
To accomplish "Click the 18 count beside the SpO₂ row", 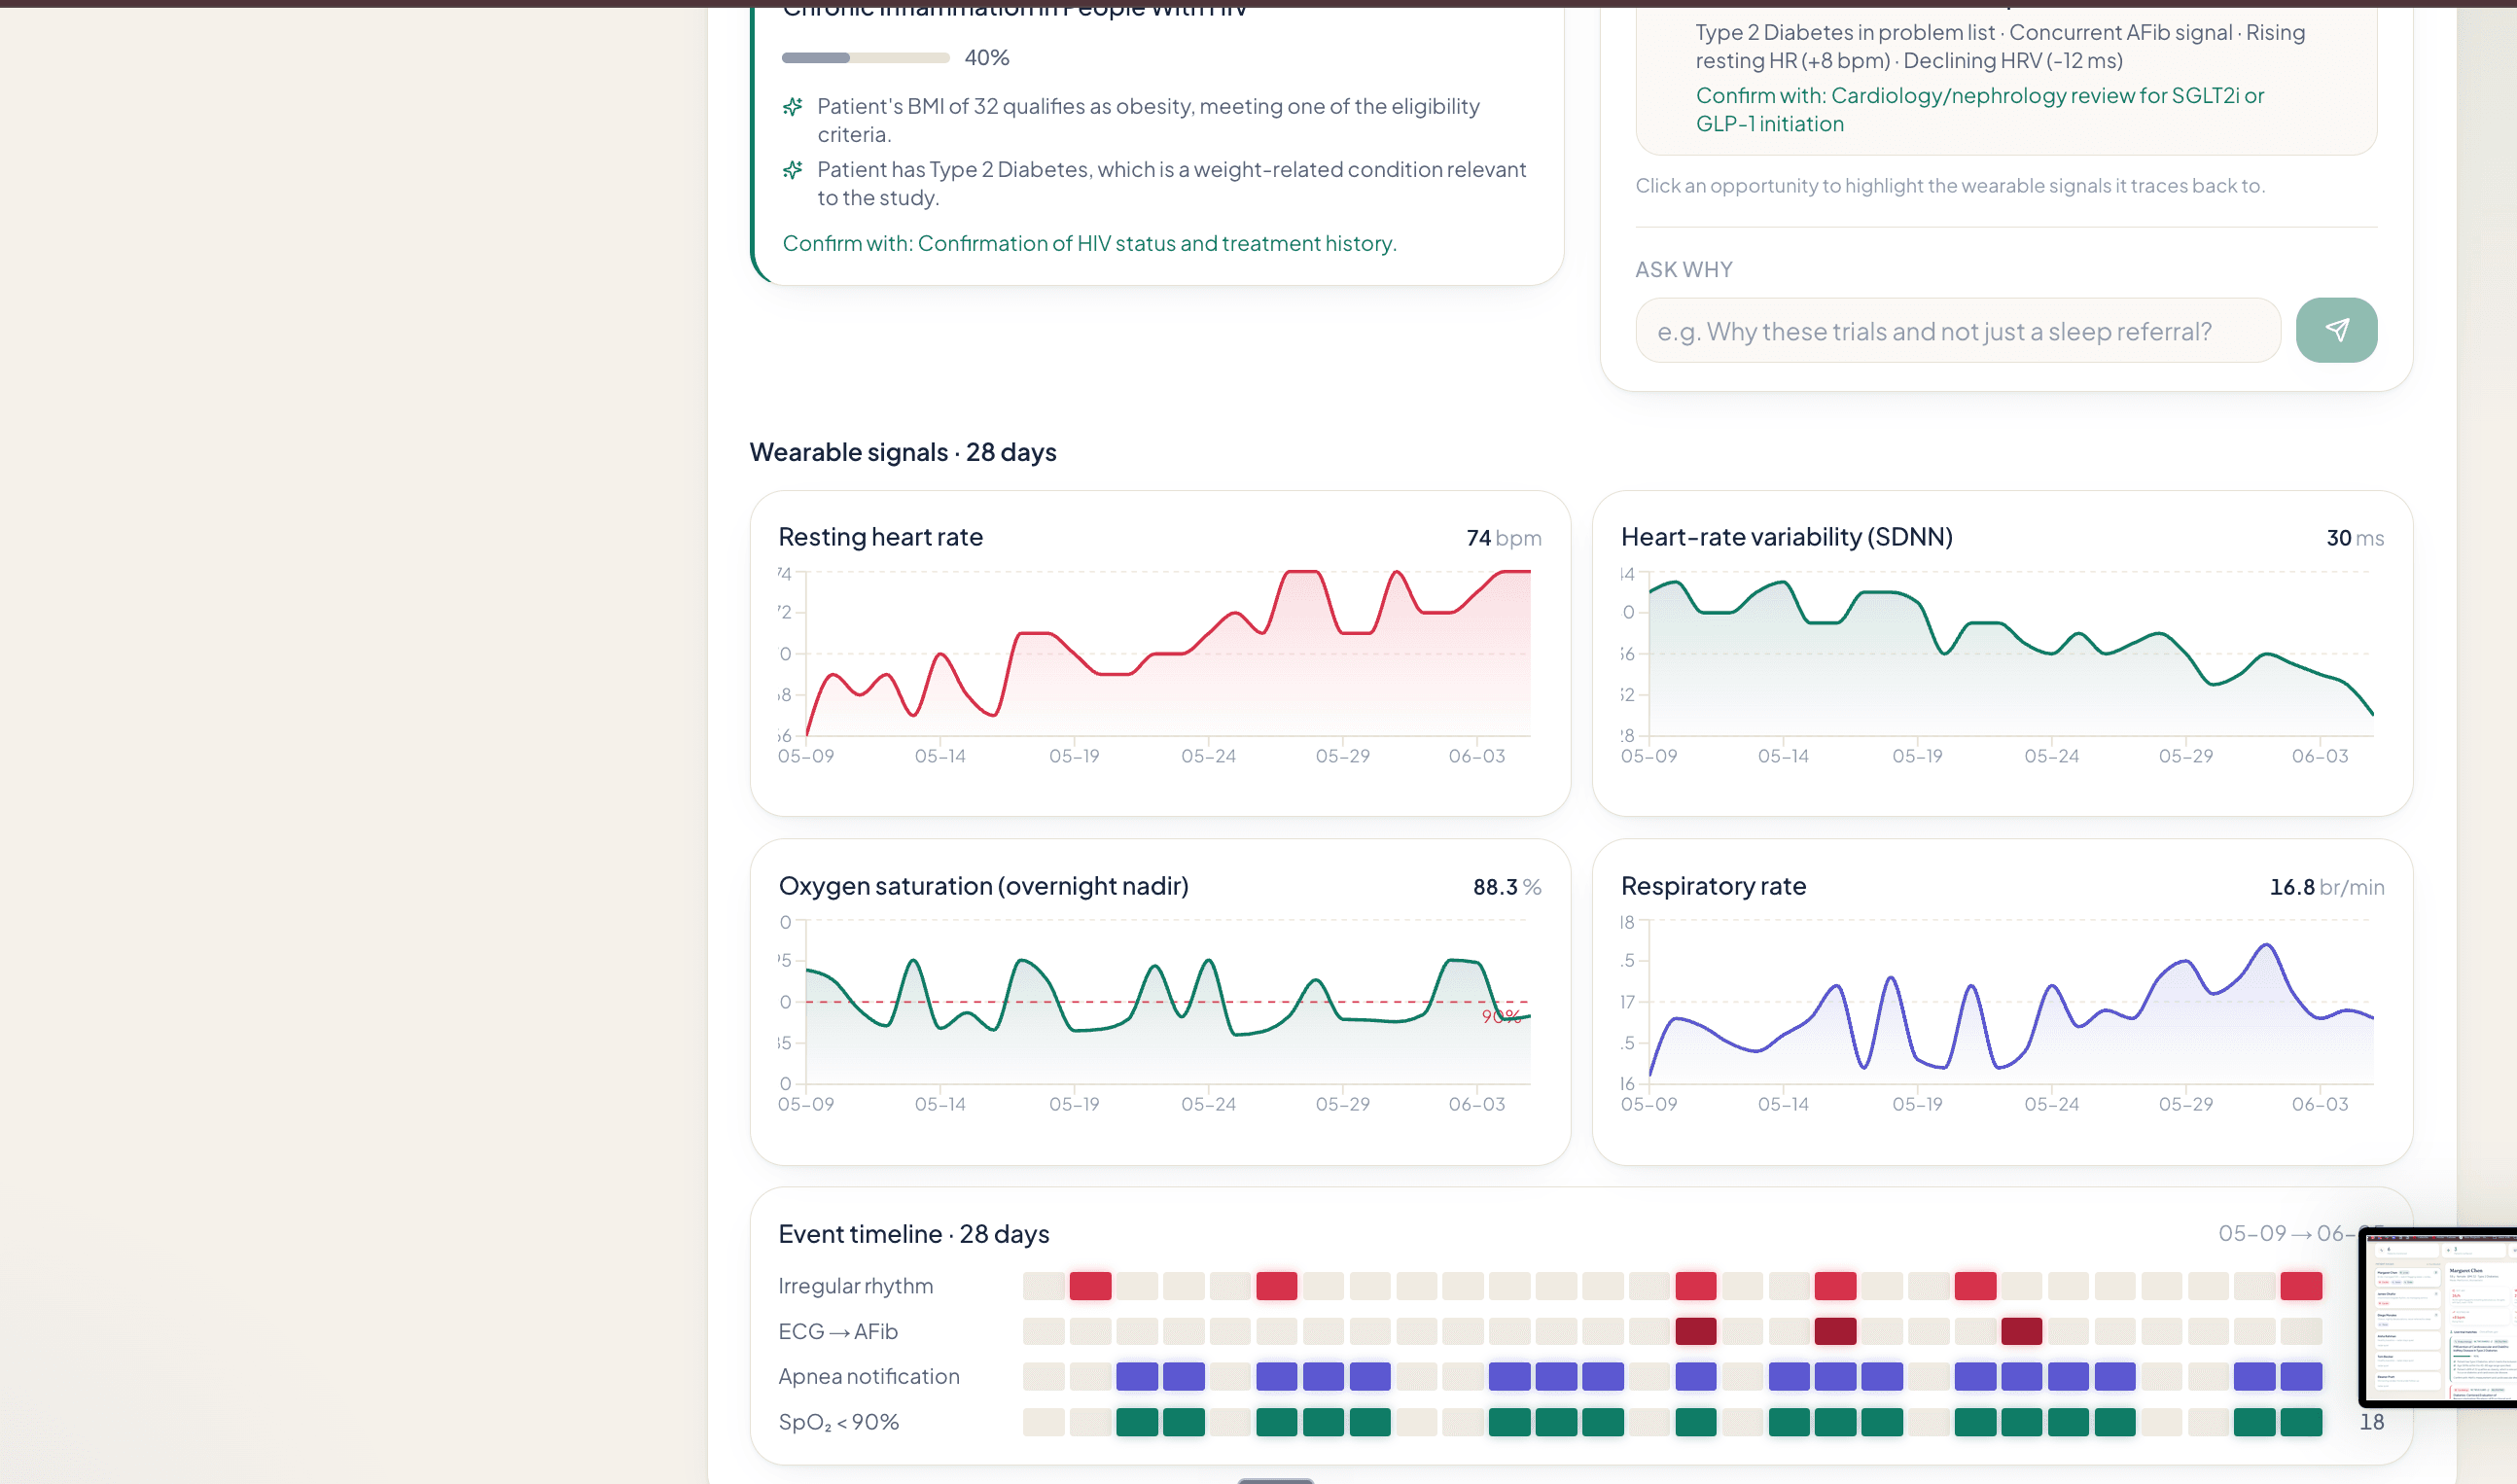I will pos(2371,1422).
